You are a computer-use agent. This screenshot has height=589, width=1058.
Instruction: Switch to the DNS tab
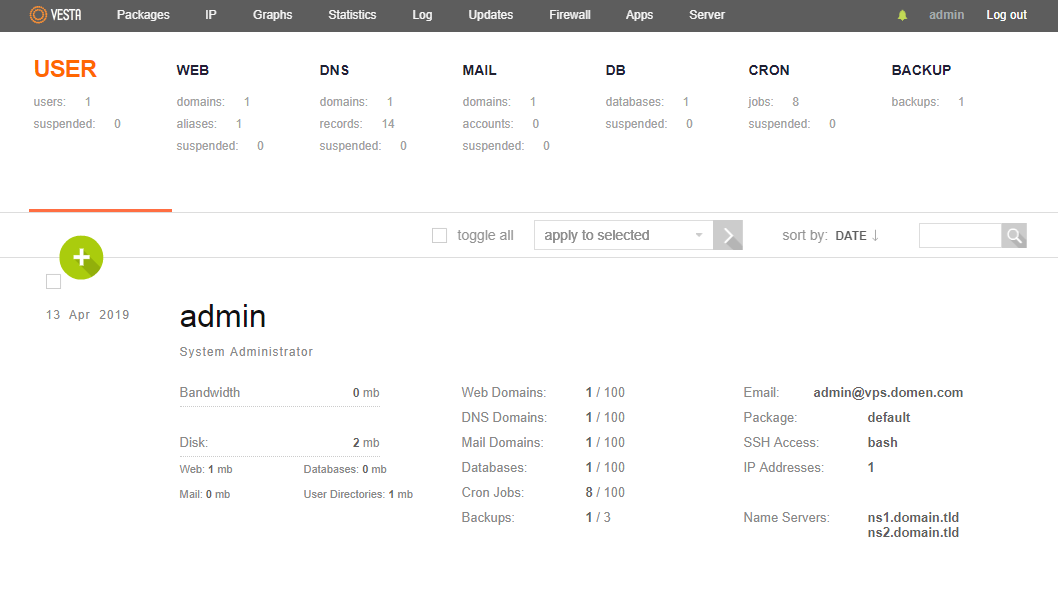(x=334, y=71)
